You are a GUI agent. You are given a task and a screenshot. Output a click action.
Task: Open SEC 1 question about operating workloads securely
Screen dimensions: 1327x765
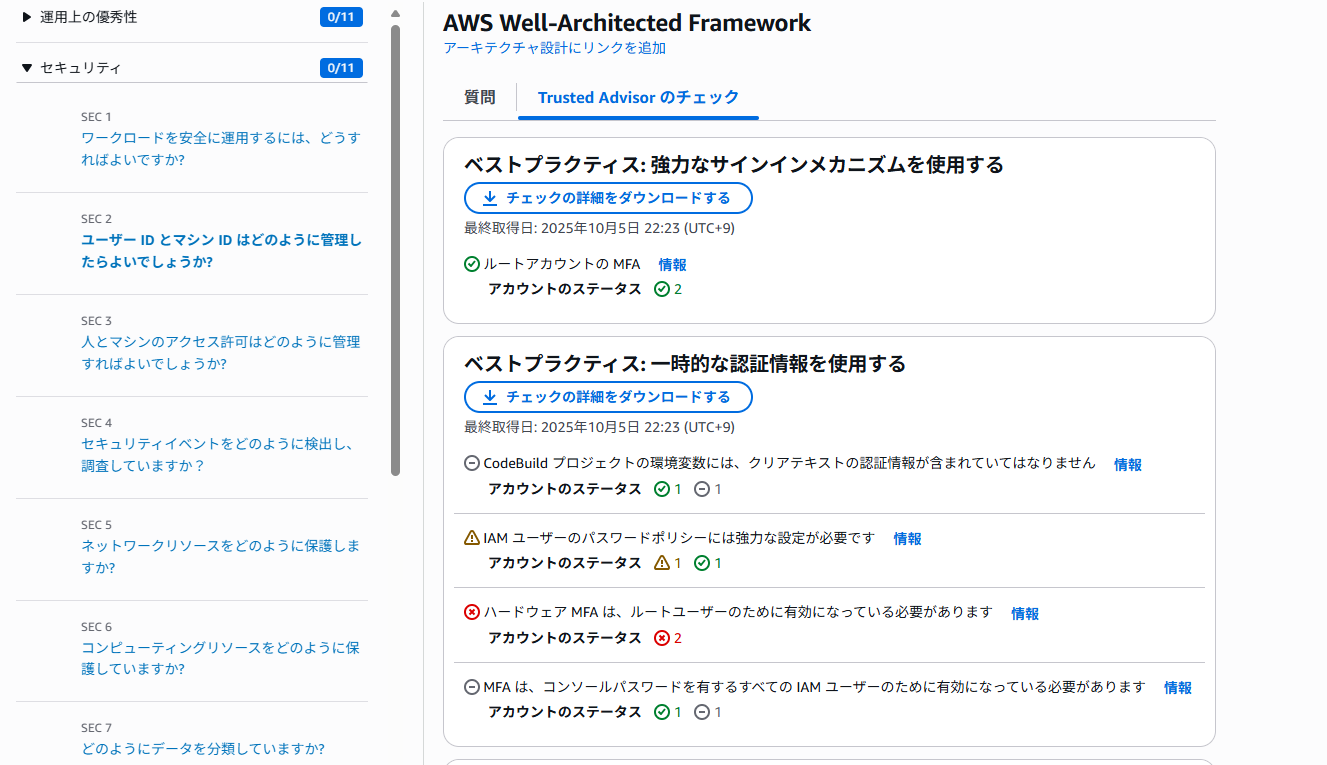point(220,148)
